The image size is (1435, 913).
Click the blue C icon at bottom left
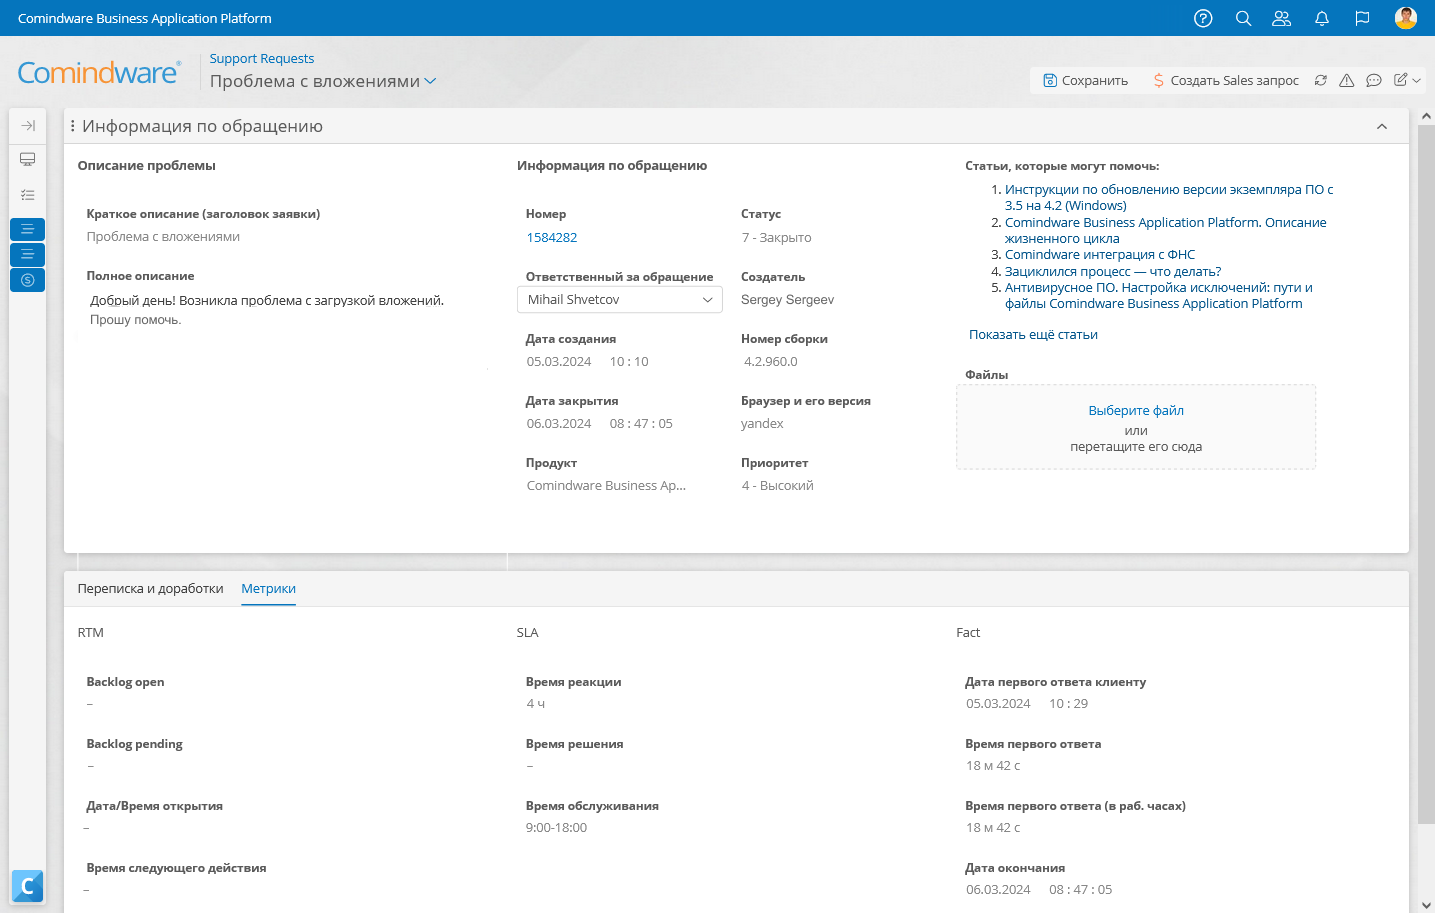pos(27,886)
